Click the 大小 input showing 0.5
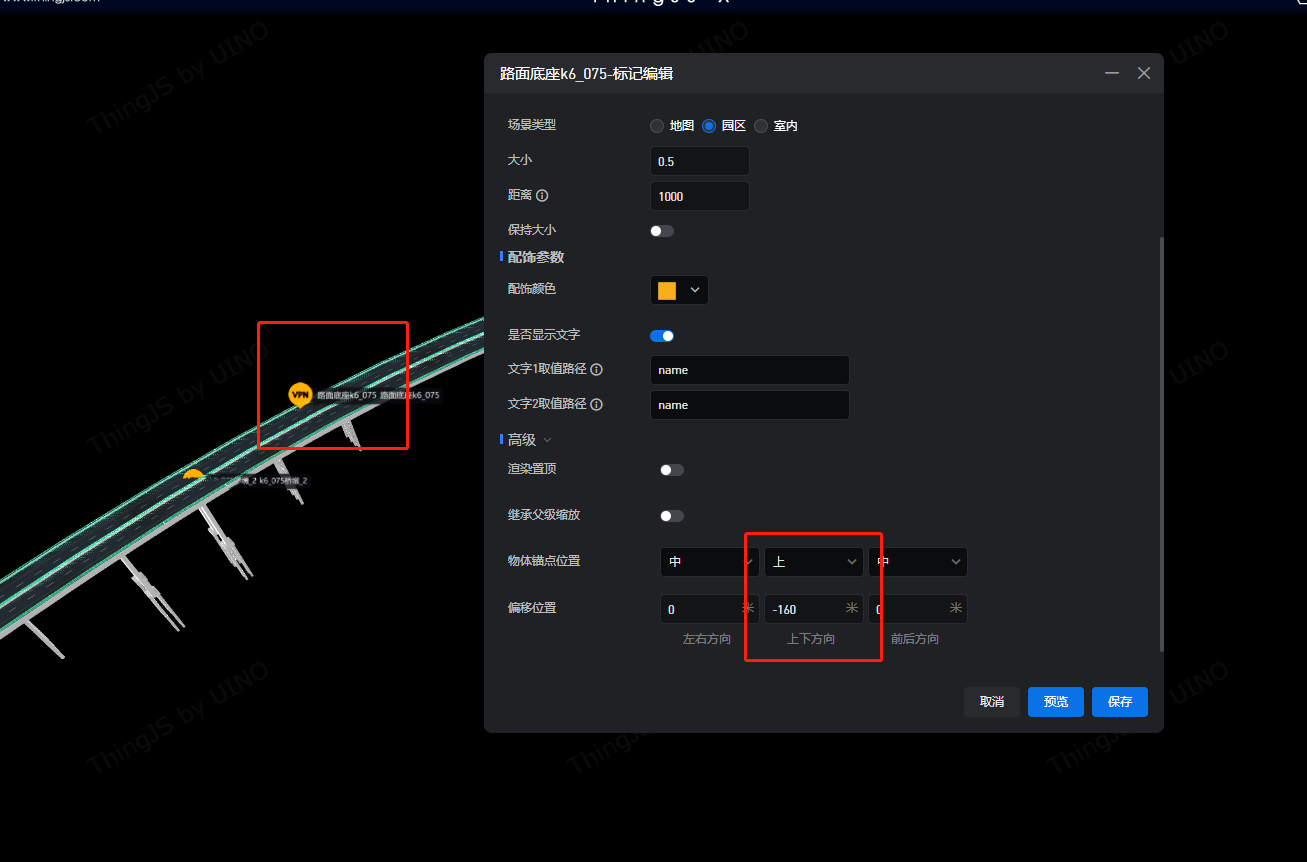This screenshot has width=1307, height=862. [x=700, y=161]
